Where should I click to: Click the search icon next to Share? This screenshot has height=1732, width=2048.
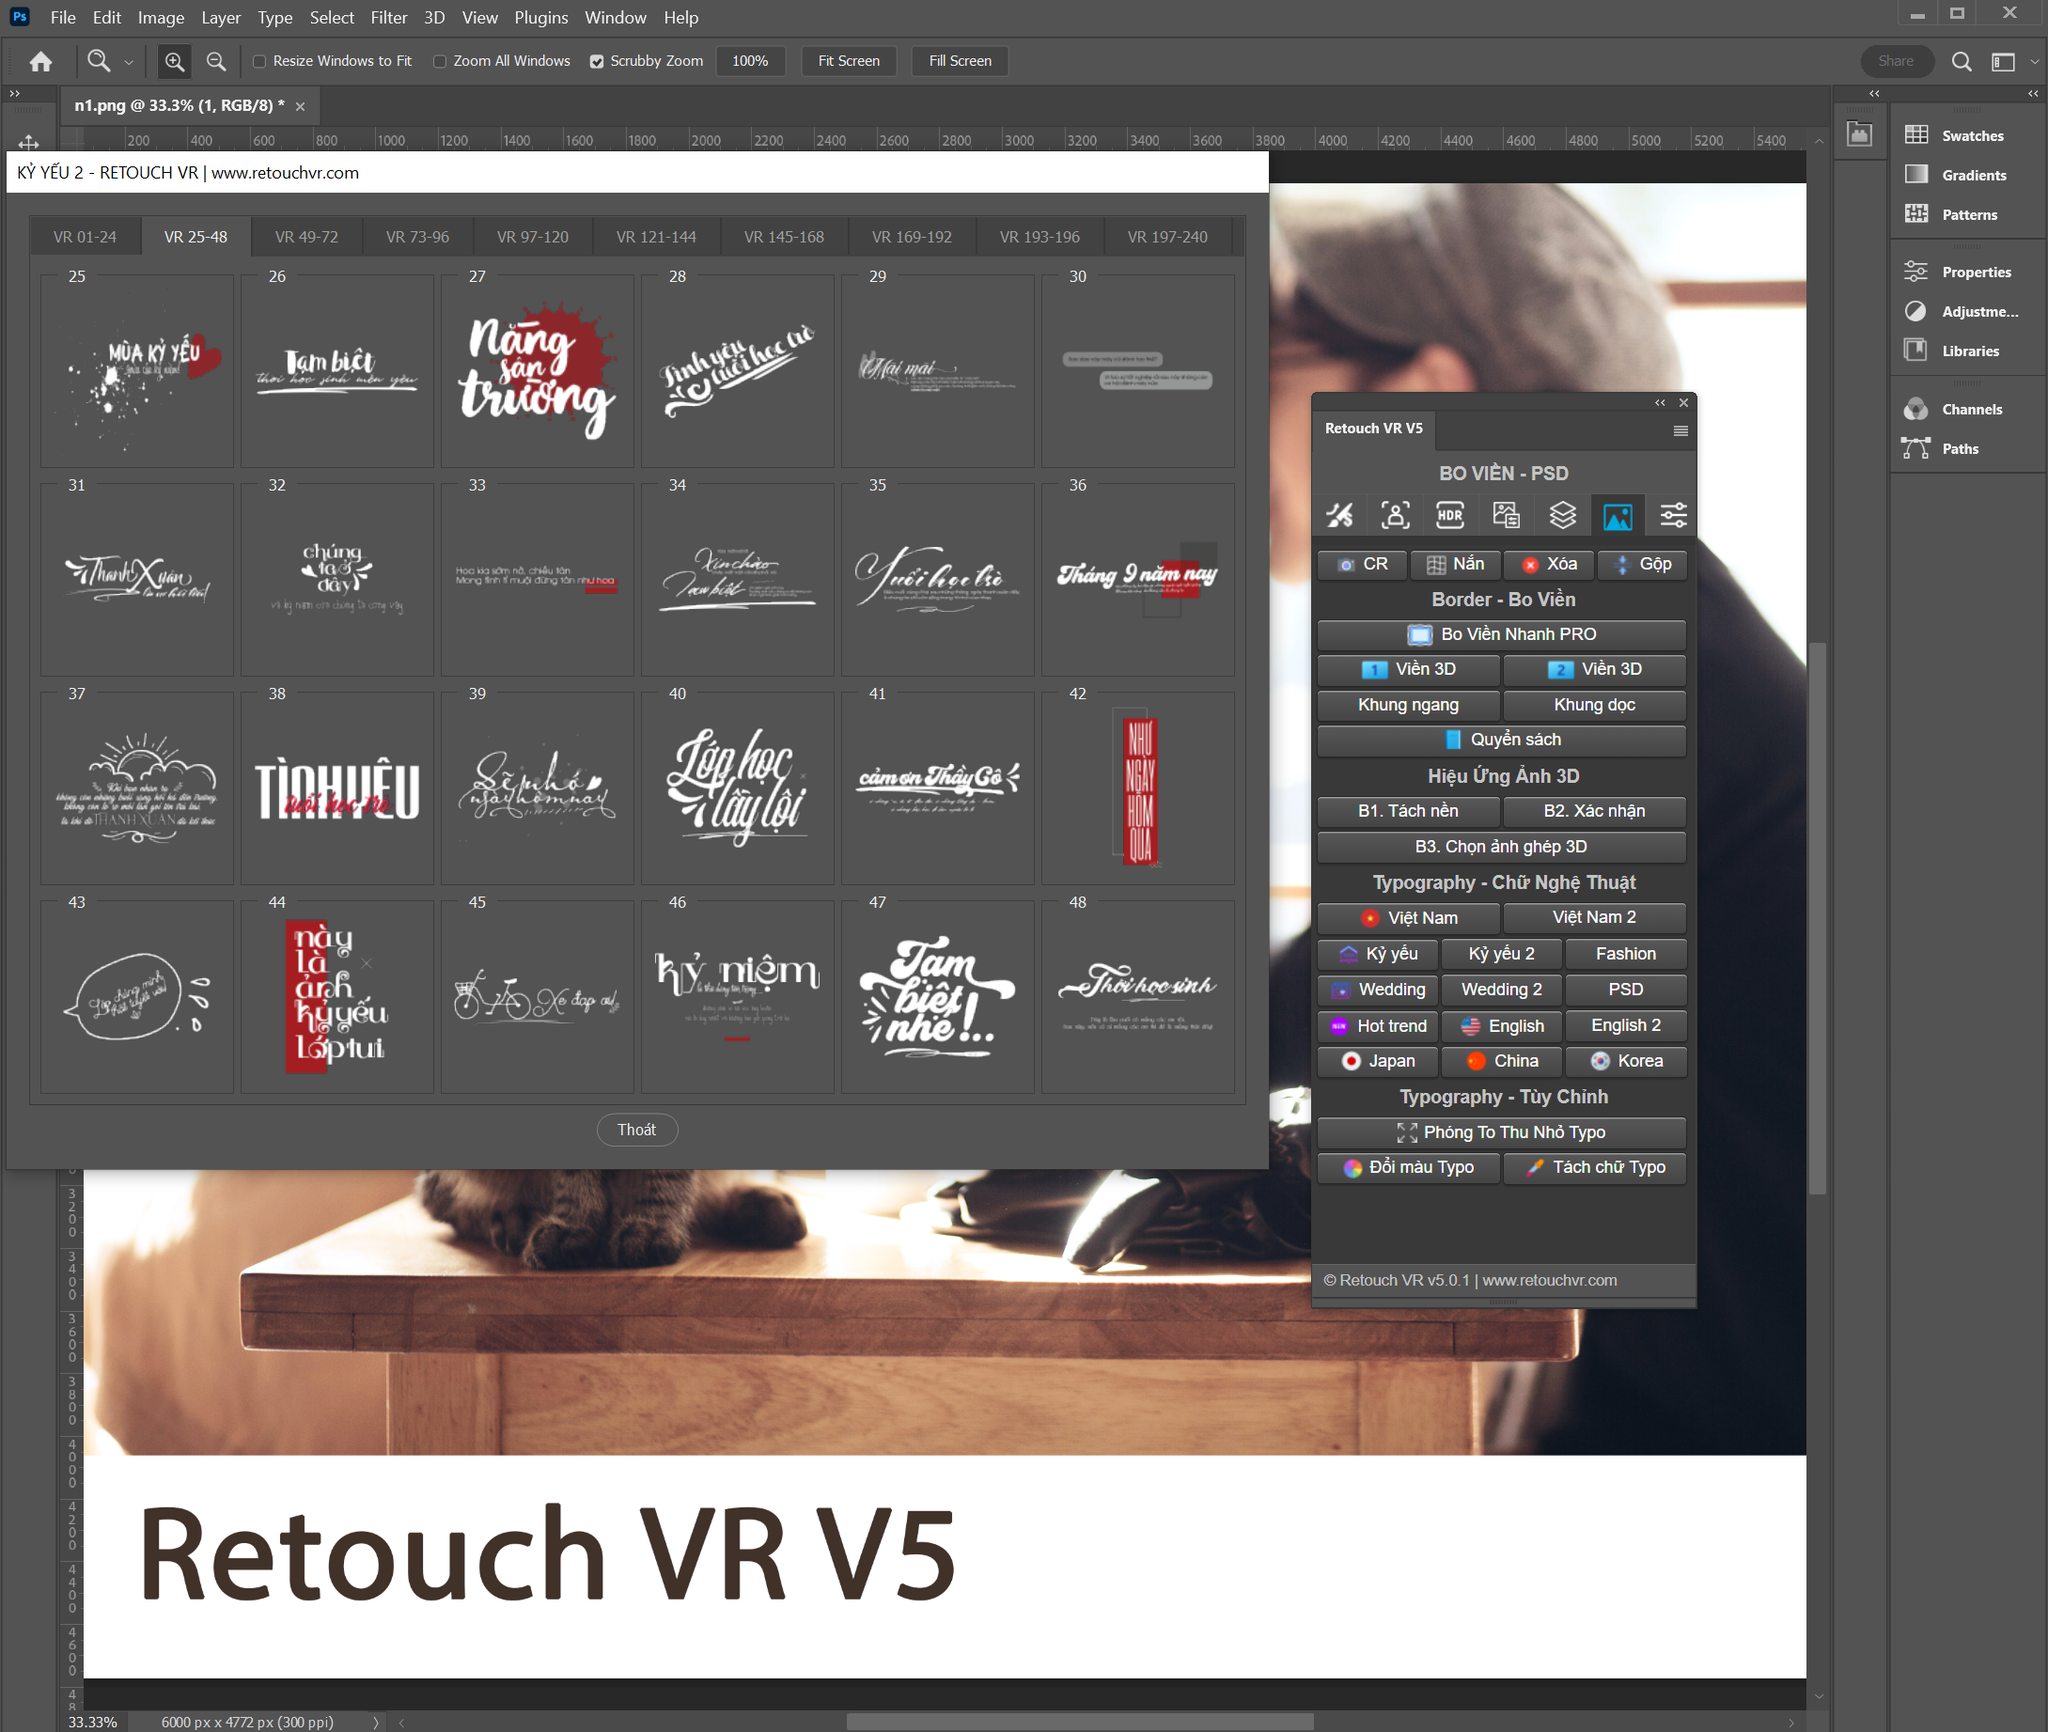tap(1961, 62)
